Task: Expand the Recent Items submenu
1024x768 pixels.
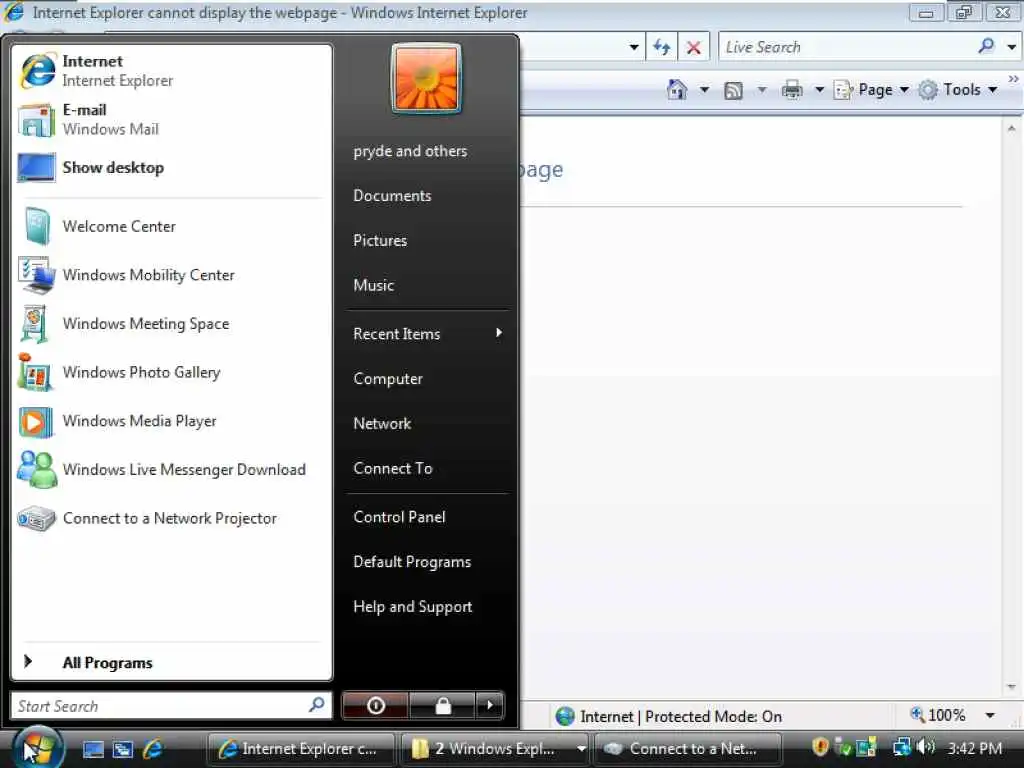Action: (x=426, y=334)
